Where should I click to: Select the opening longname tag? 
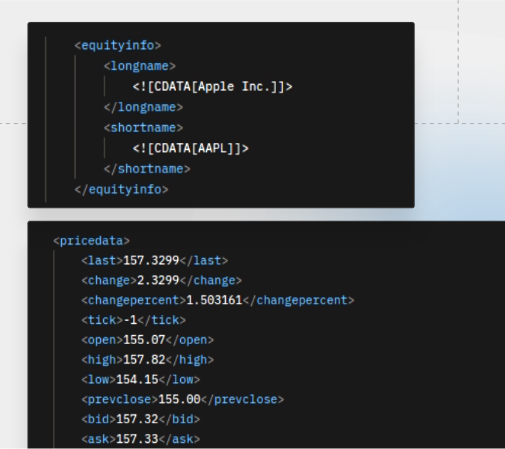(140, 66)
